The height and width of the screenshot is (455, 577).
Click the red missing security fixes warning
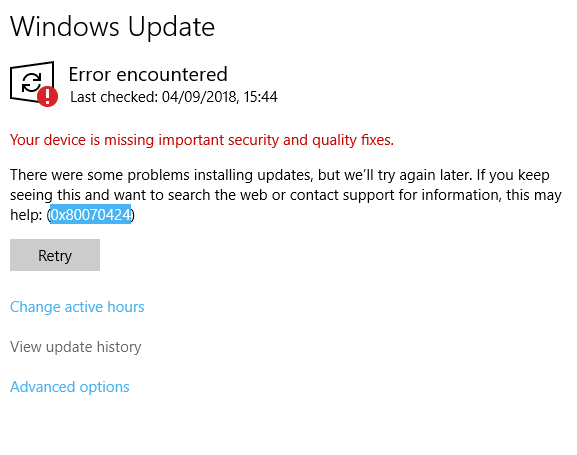(202, 140)
